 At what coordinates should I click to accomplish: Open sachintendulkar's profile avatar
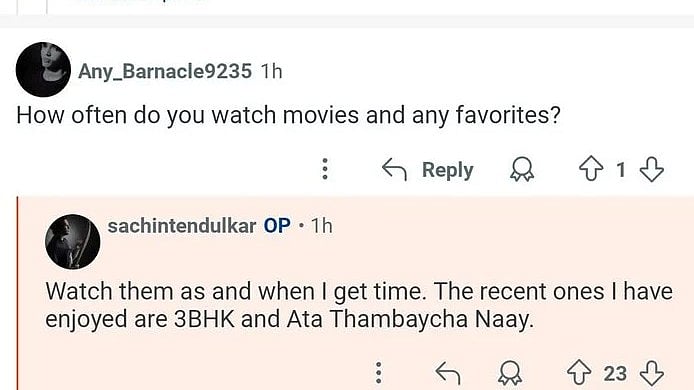[73, 242]
